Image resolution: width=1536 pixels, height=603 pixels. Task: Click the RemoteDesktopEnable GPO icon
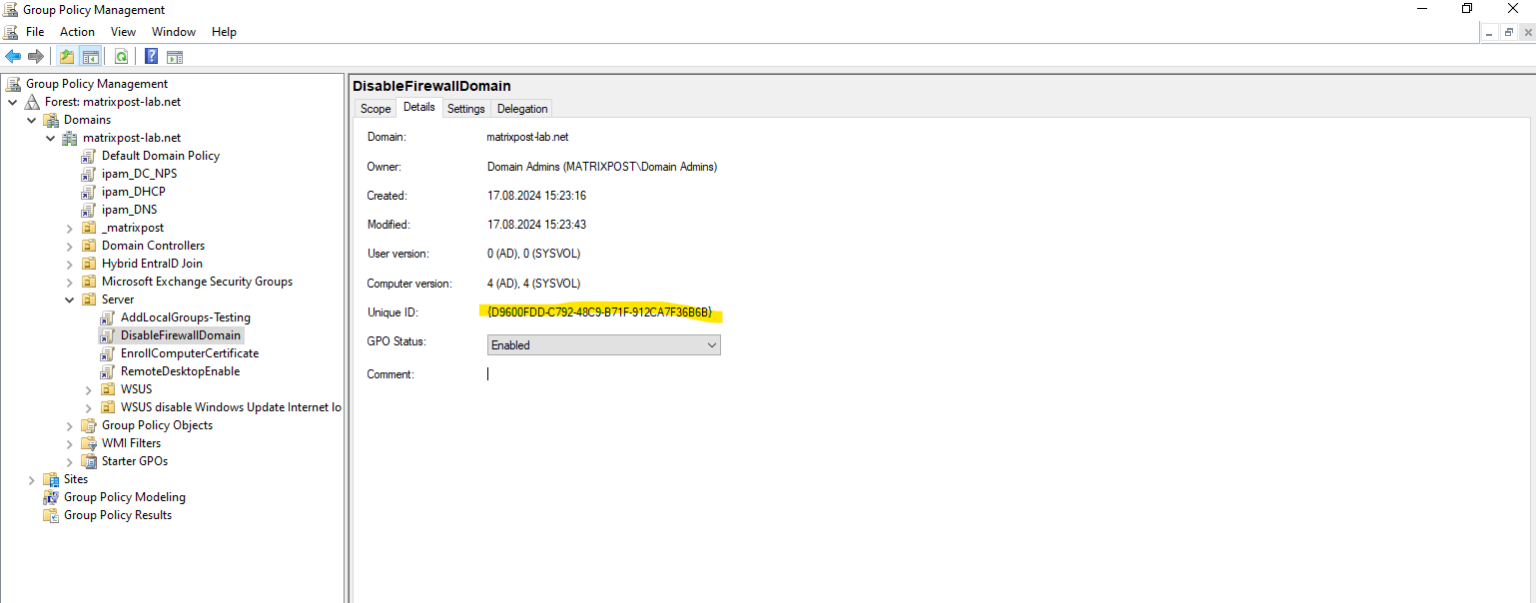pyautogui.click(x=108, y=372)
